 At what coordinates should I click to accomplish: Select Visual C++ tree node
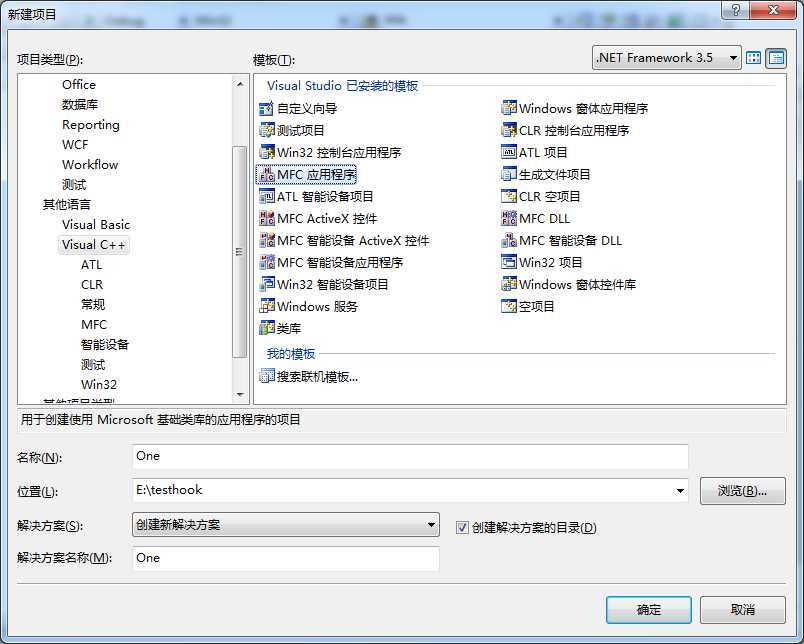coord(93,245)
